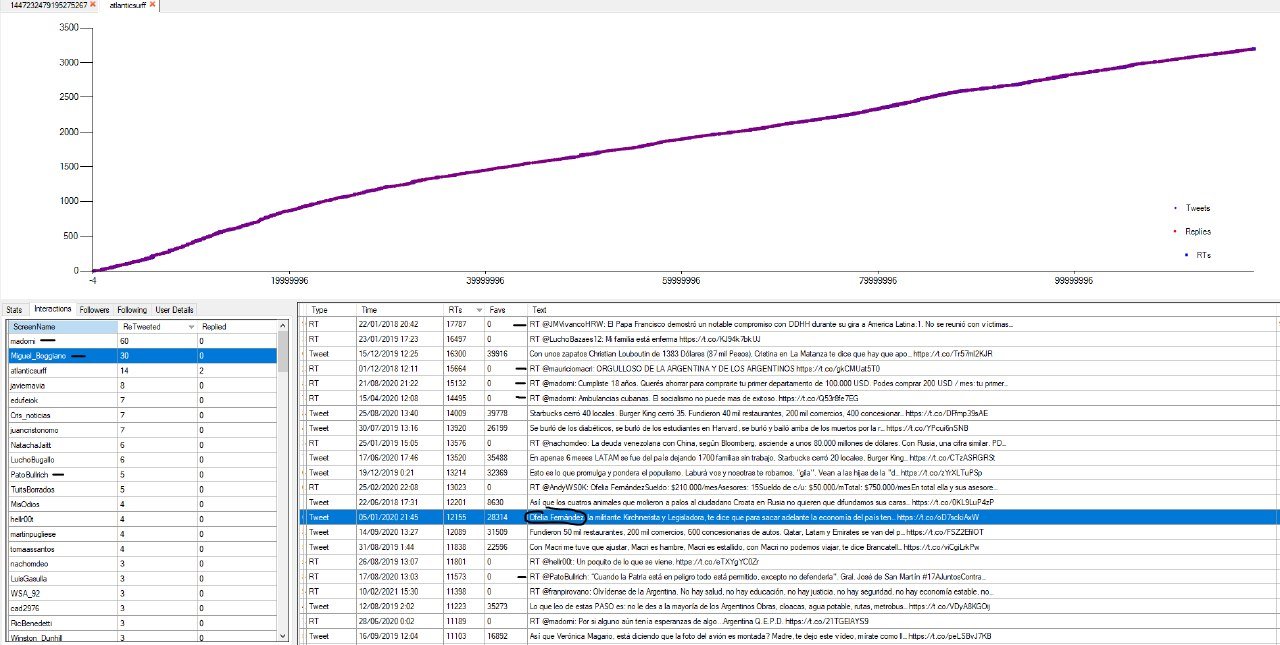Close the 1447232479195275267 tab using X icon
The height and width of the screenshot is (645, 1280).
(x=93, y=5)
